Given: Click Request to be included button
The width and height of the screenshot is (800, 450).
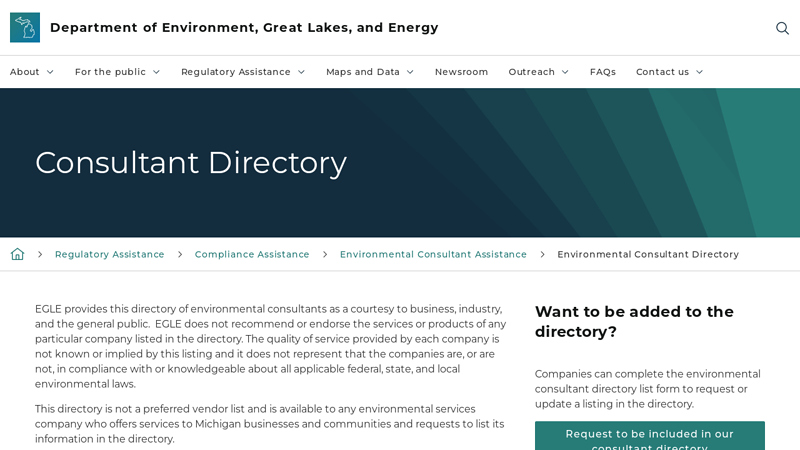Looking at the screenshot, I should tap(649, 436).
